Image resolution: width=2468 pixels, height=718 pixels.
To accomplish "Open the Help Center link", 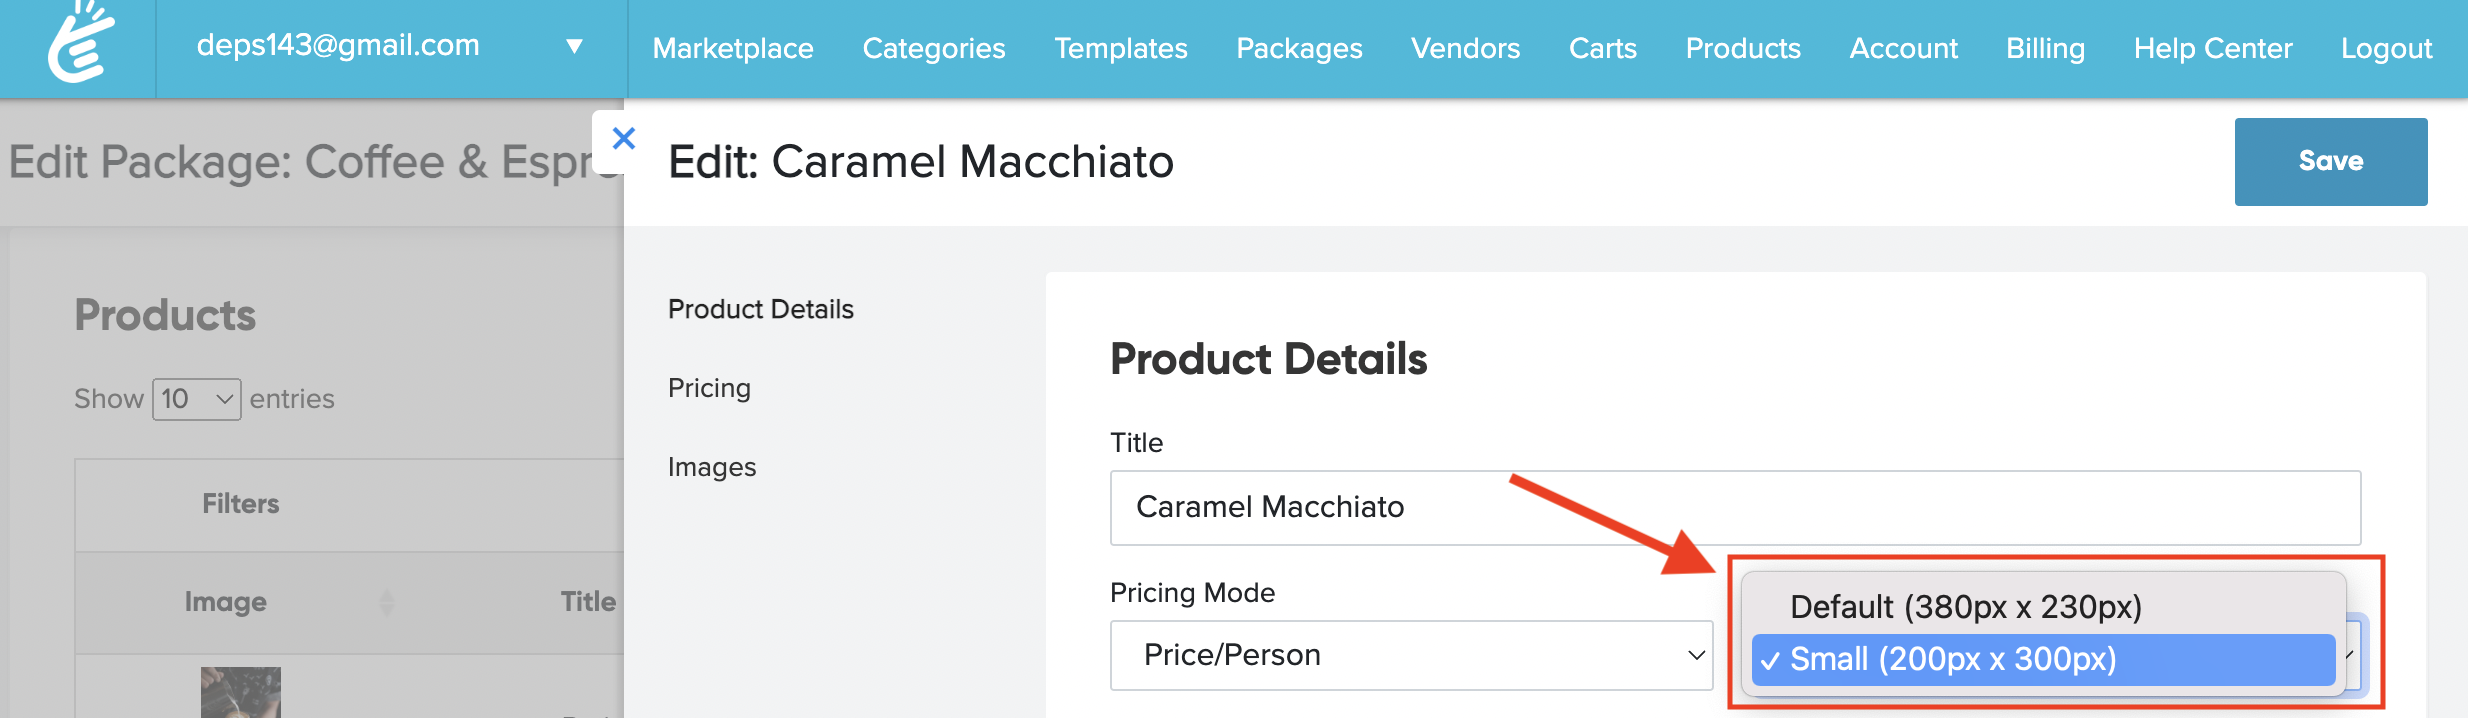I will 2212,48.
